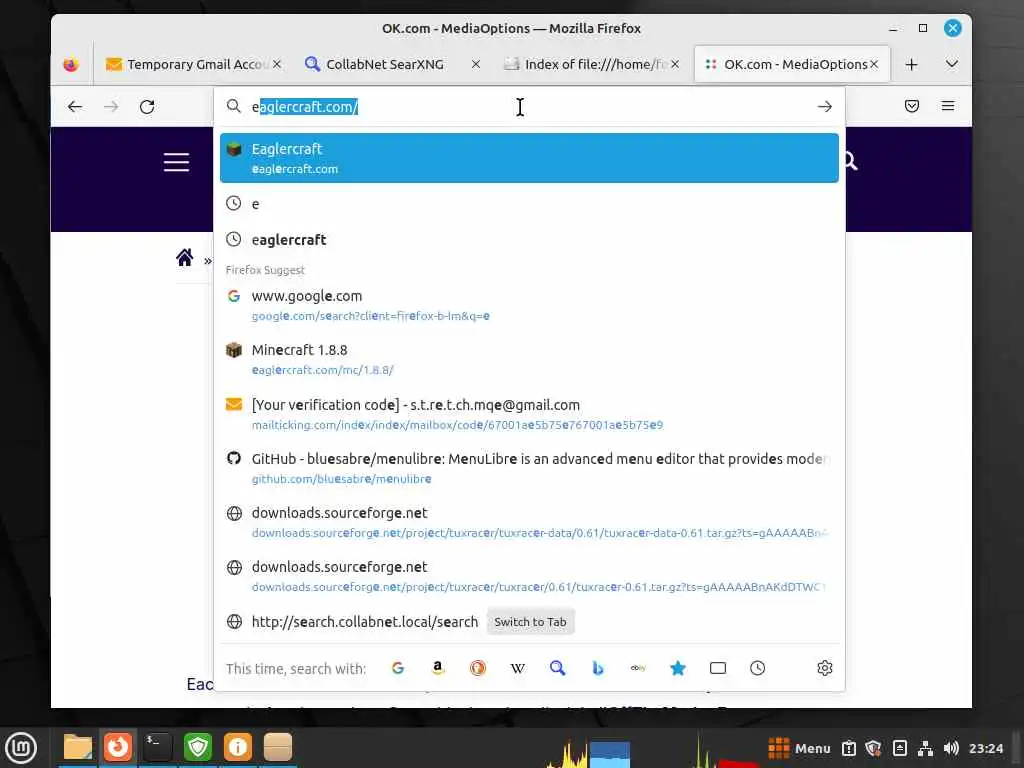Open the List all tabs dropdown
The width and height of the screenshot is (1024, 768).
(x=952, y=64)
